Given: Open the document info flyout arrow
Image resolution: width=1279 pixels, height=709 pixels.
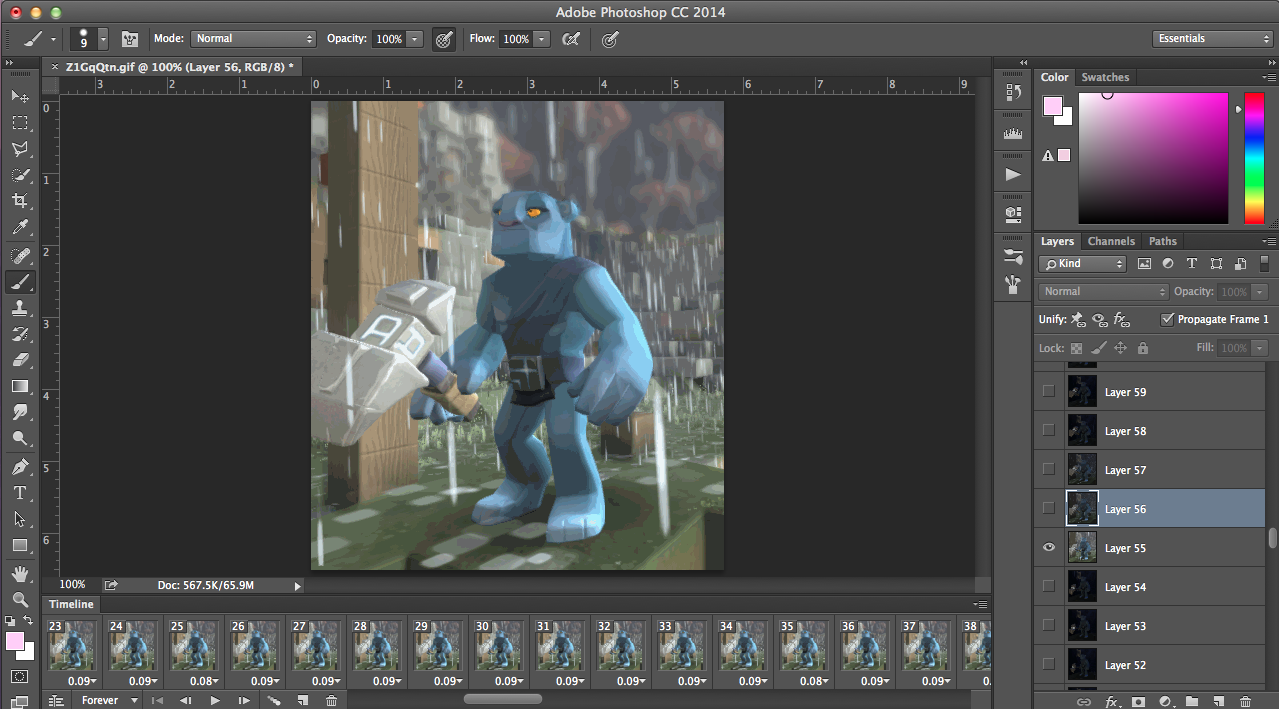Looking at the screenshot, I should point(297,585).
